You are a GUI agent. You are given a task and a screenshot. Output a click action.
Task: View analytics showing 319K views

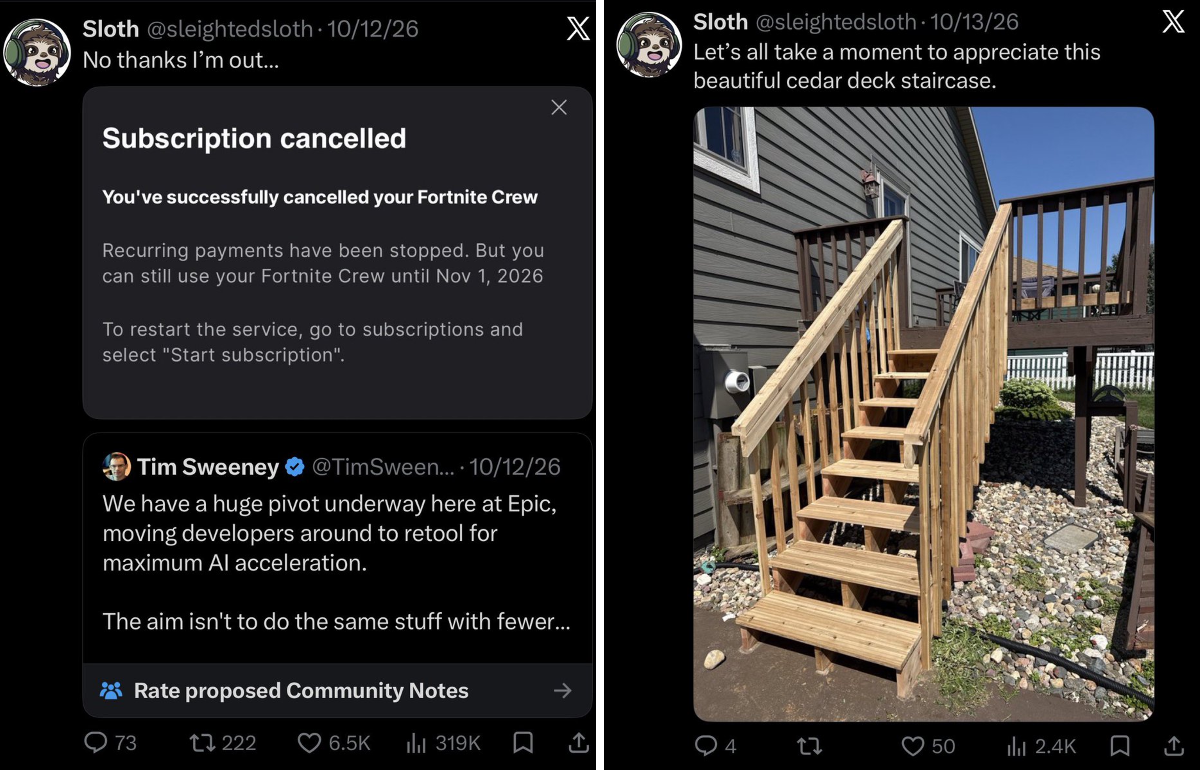tap(443, 743)
